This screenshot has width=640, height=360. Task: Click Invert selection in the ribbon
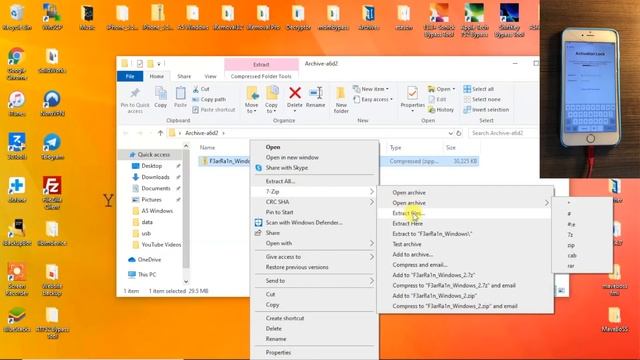486,109
